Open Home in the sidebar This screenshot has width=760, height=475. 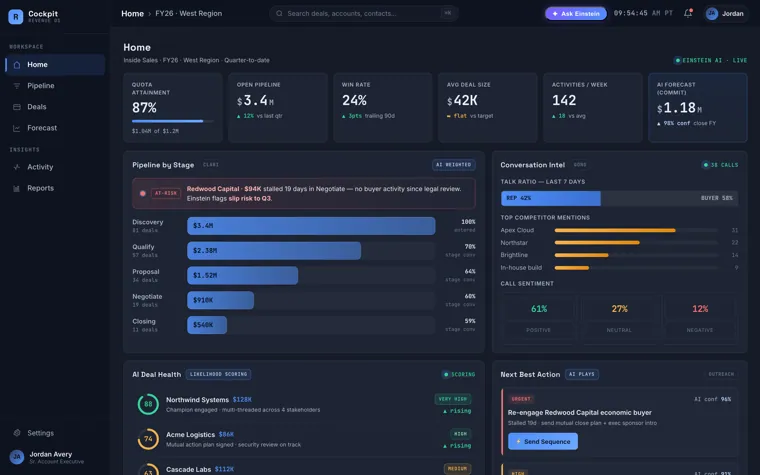(x=55, y=64)
